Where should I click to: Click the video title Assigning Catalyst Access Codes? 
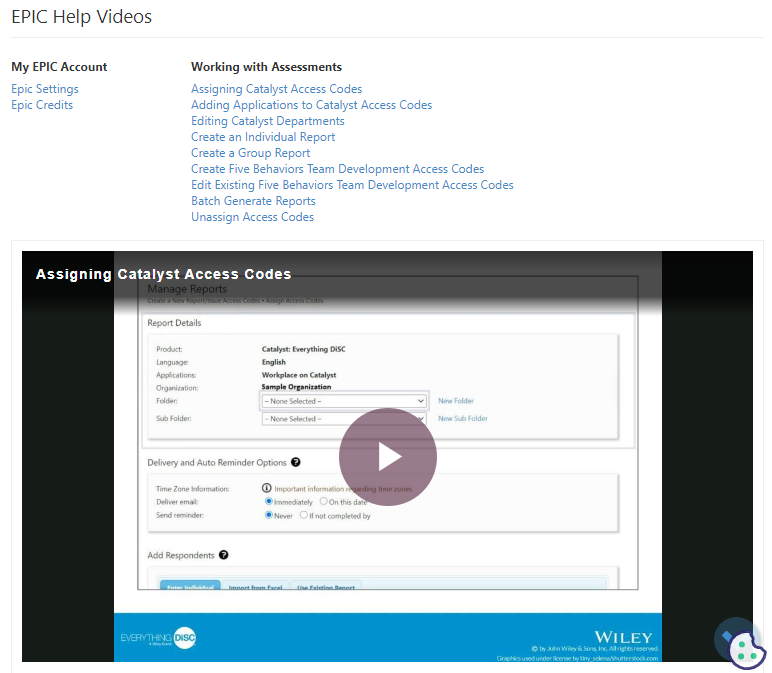click(163, 274)
